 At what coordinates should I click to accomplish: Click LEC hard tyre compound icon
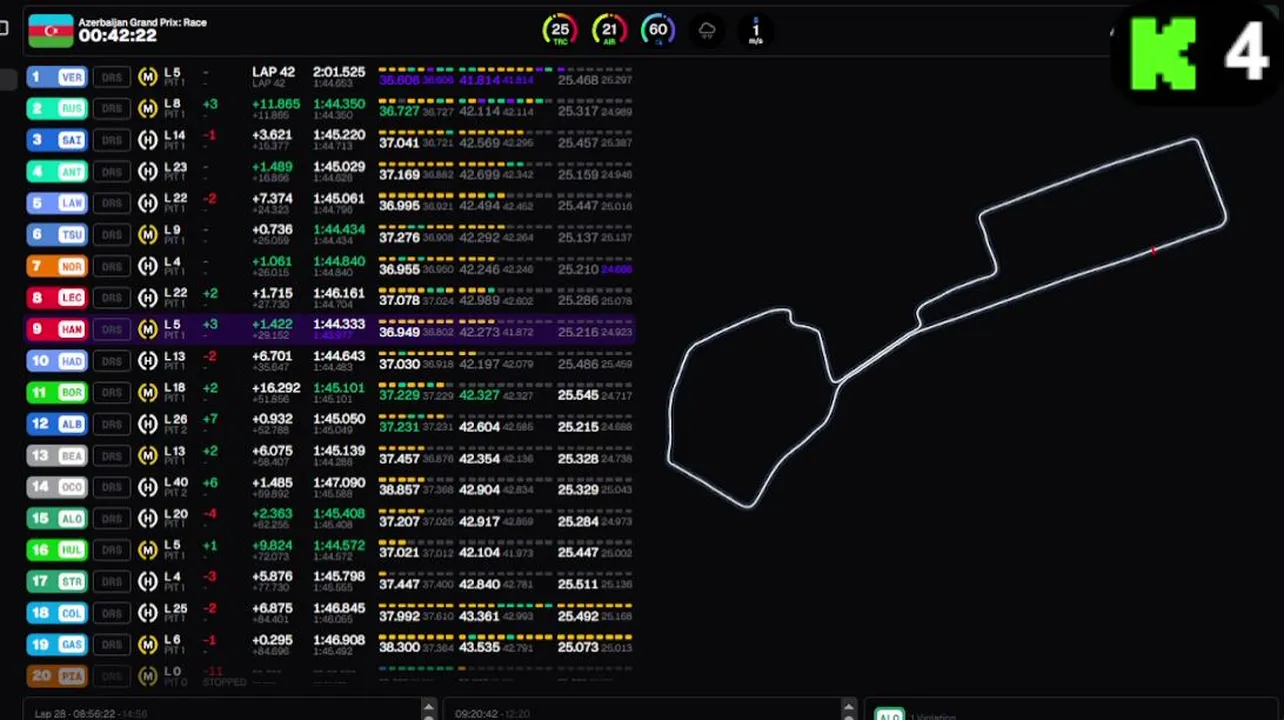pos(148,297)
